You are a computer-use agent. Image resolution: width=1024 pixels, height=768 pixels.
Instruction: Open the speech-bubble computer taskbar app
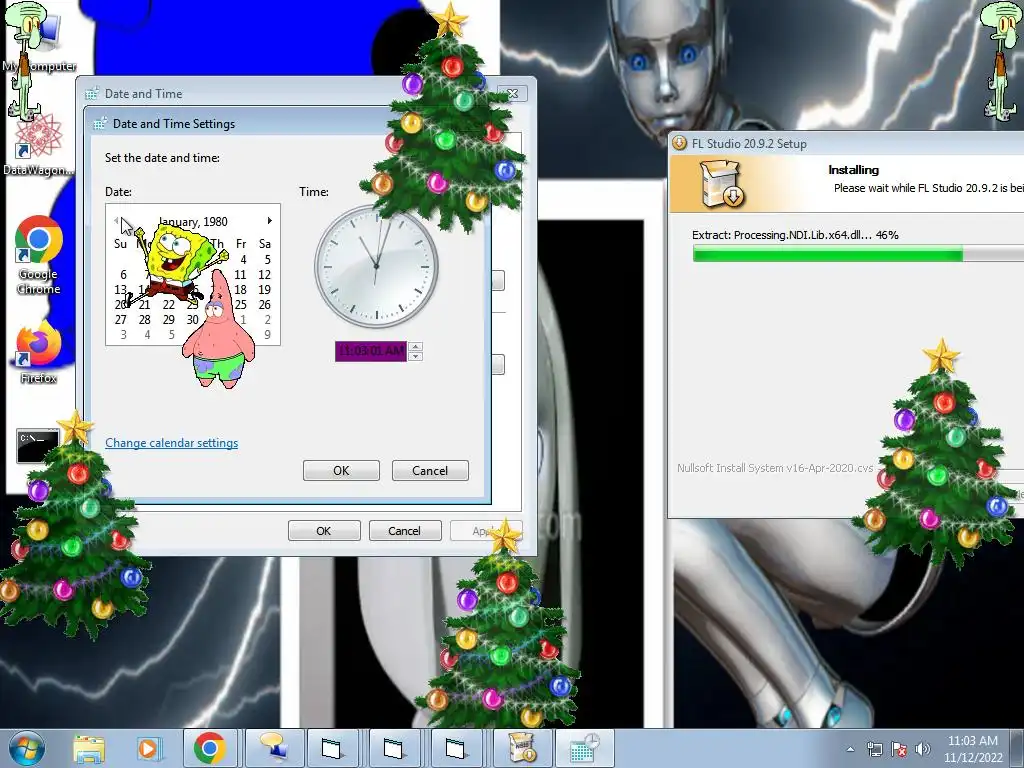(x=273, y=748)
